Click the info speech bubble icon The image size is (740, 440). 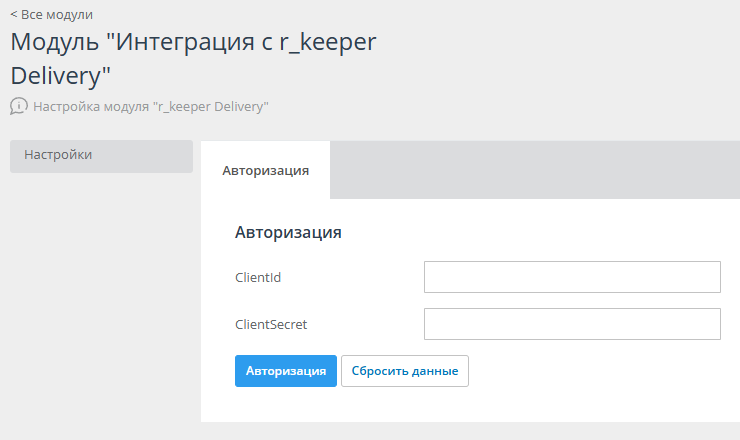[19, 106]
